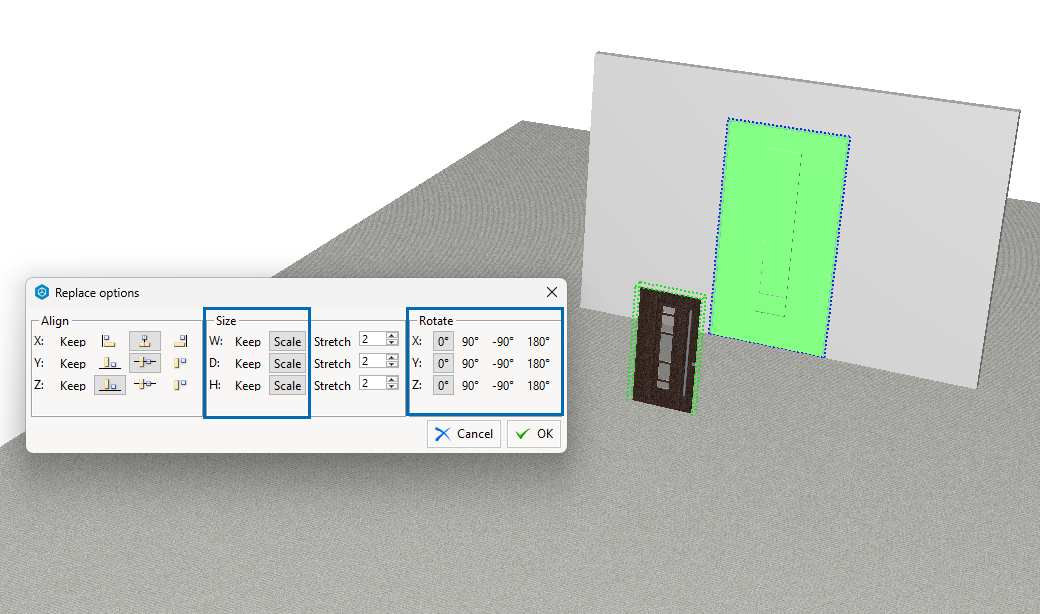Cancel the Replace options dialog
This screenshot has height=614, width=1040.
[x=464, y=434]
